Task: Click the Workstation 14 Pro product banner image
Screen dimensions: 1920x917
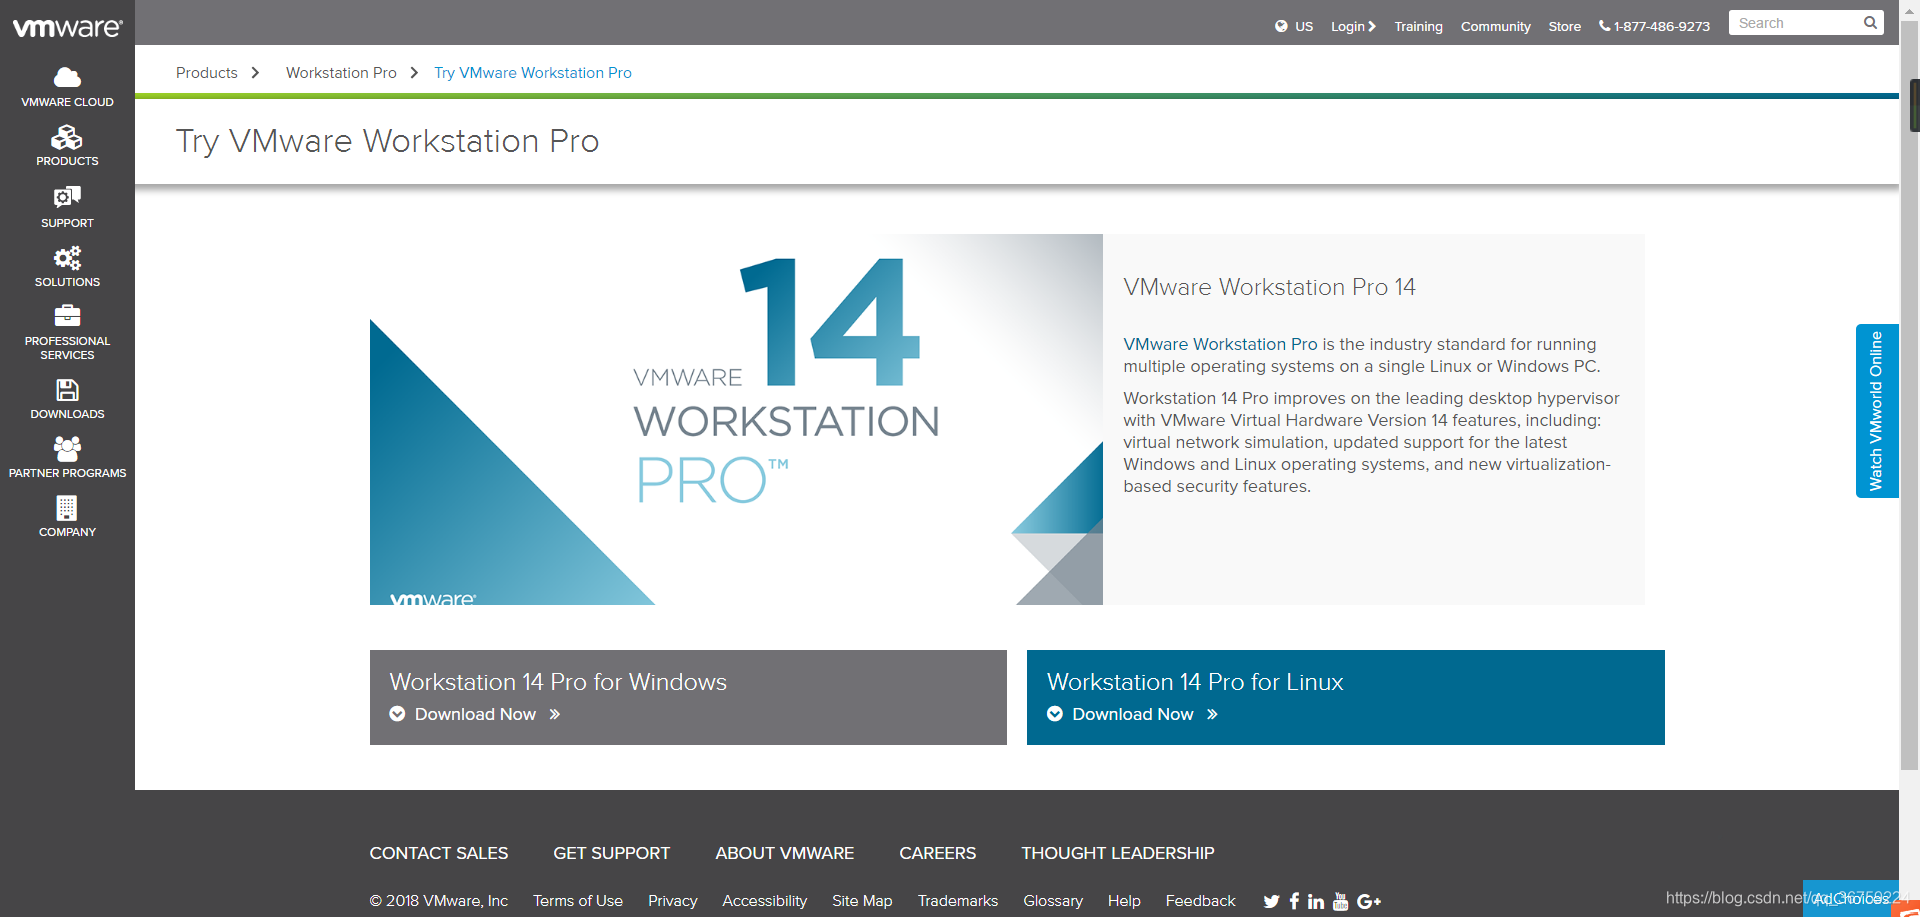Action: tap(736, 419)
